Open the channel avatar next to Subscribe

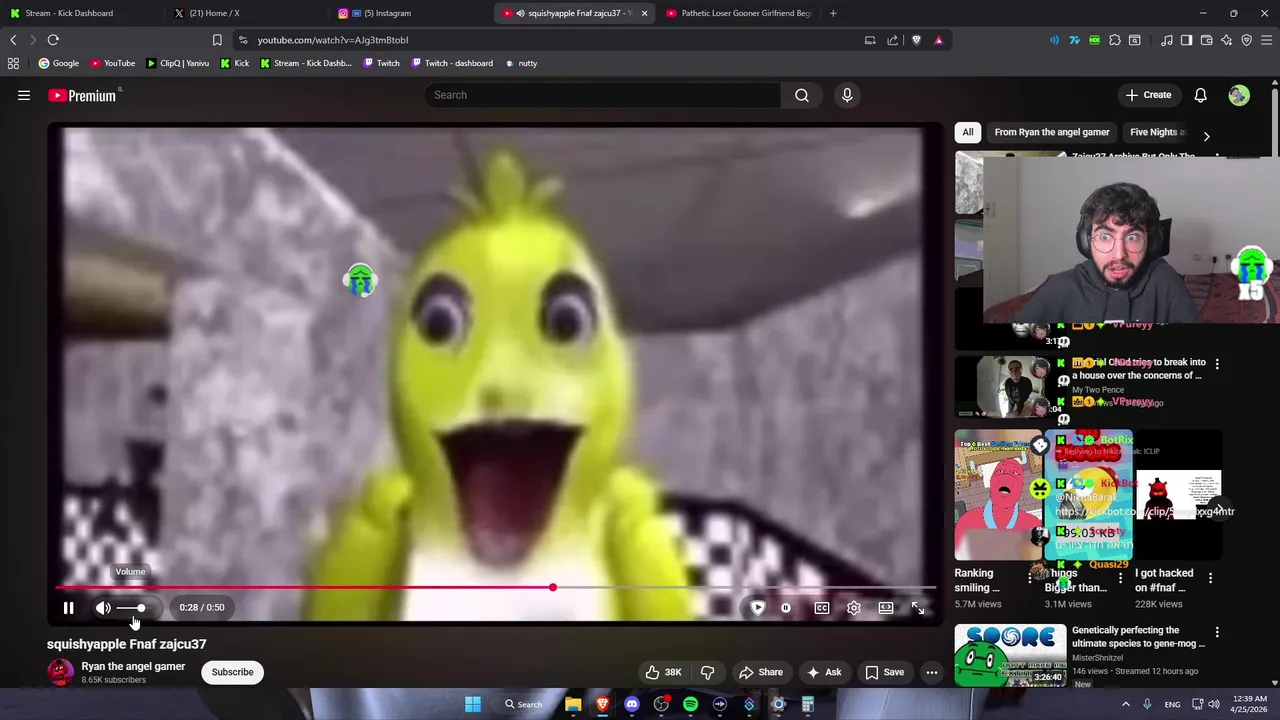[x=60, y=672]
